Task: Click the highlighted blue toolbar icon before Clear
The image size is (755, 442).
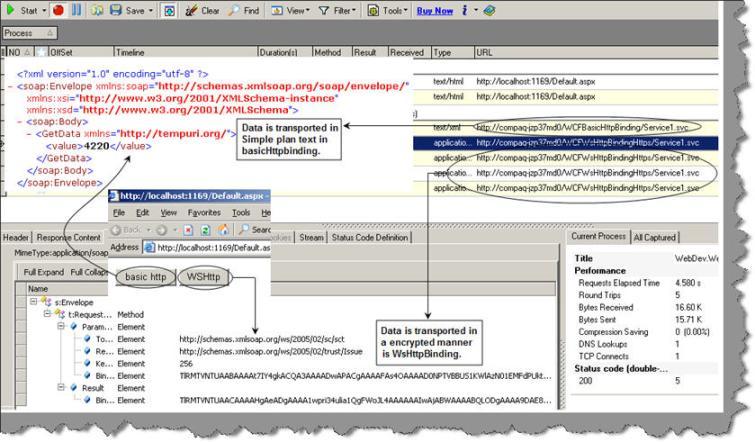Action: [169, 11]
